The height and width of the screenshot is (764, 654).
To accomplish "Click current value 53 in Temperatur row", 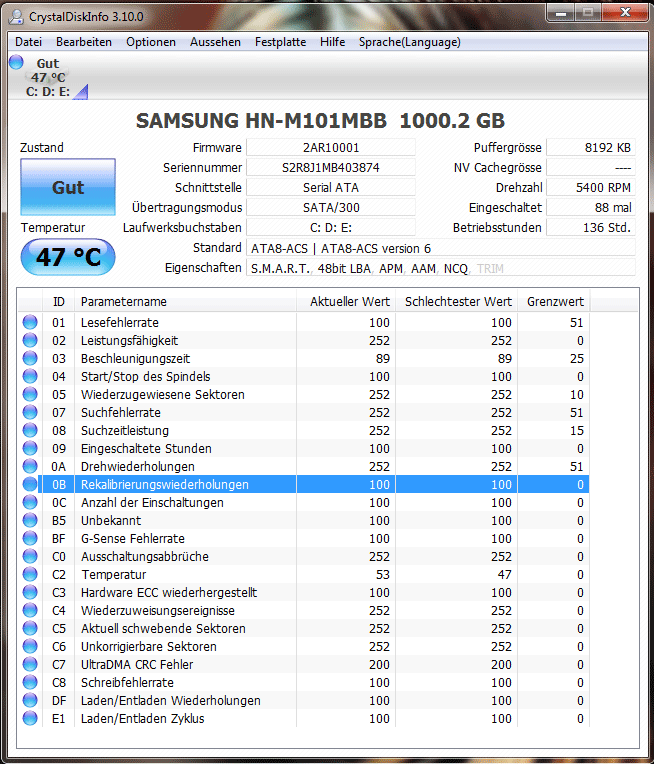I will (x=383, y=574).
